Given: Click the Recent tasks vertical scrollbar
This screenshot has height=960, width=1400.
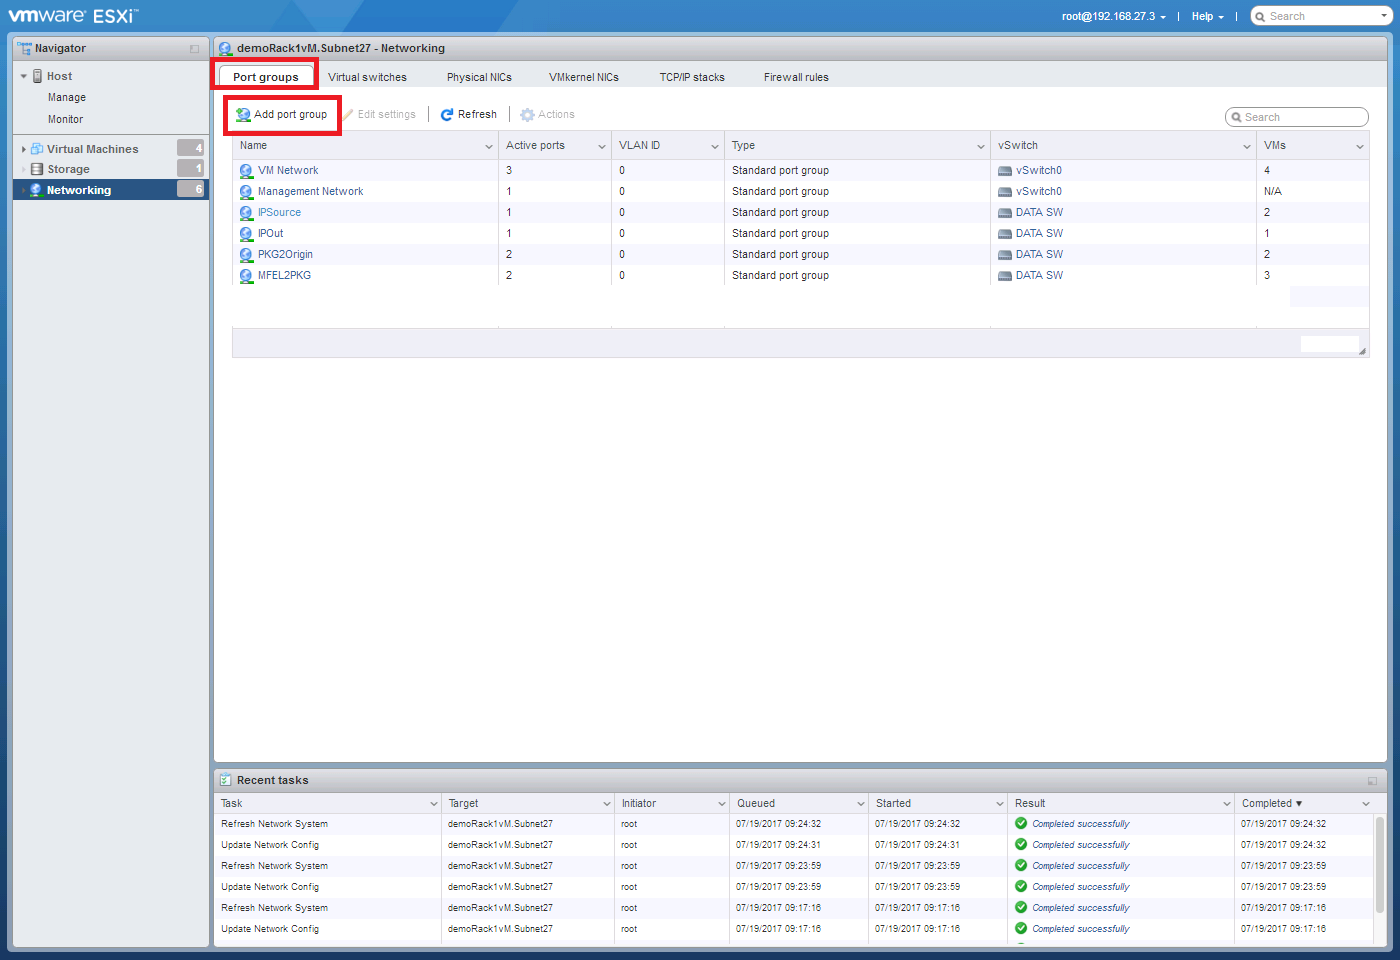Looking at the screenshot, I should (x=1380, y=864).
